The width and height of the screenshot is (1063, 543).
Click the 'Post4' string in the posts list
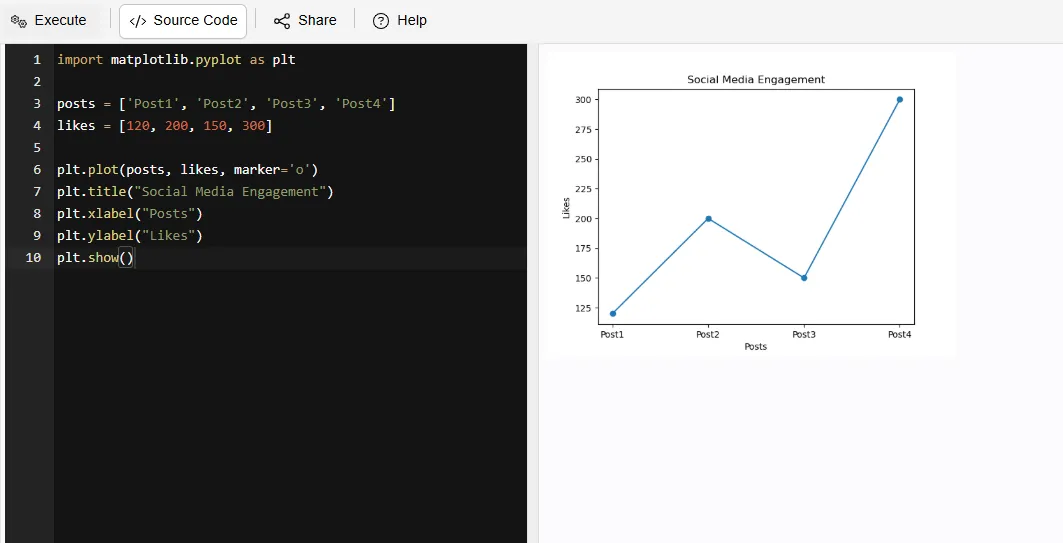[x=361, y=104]
